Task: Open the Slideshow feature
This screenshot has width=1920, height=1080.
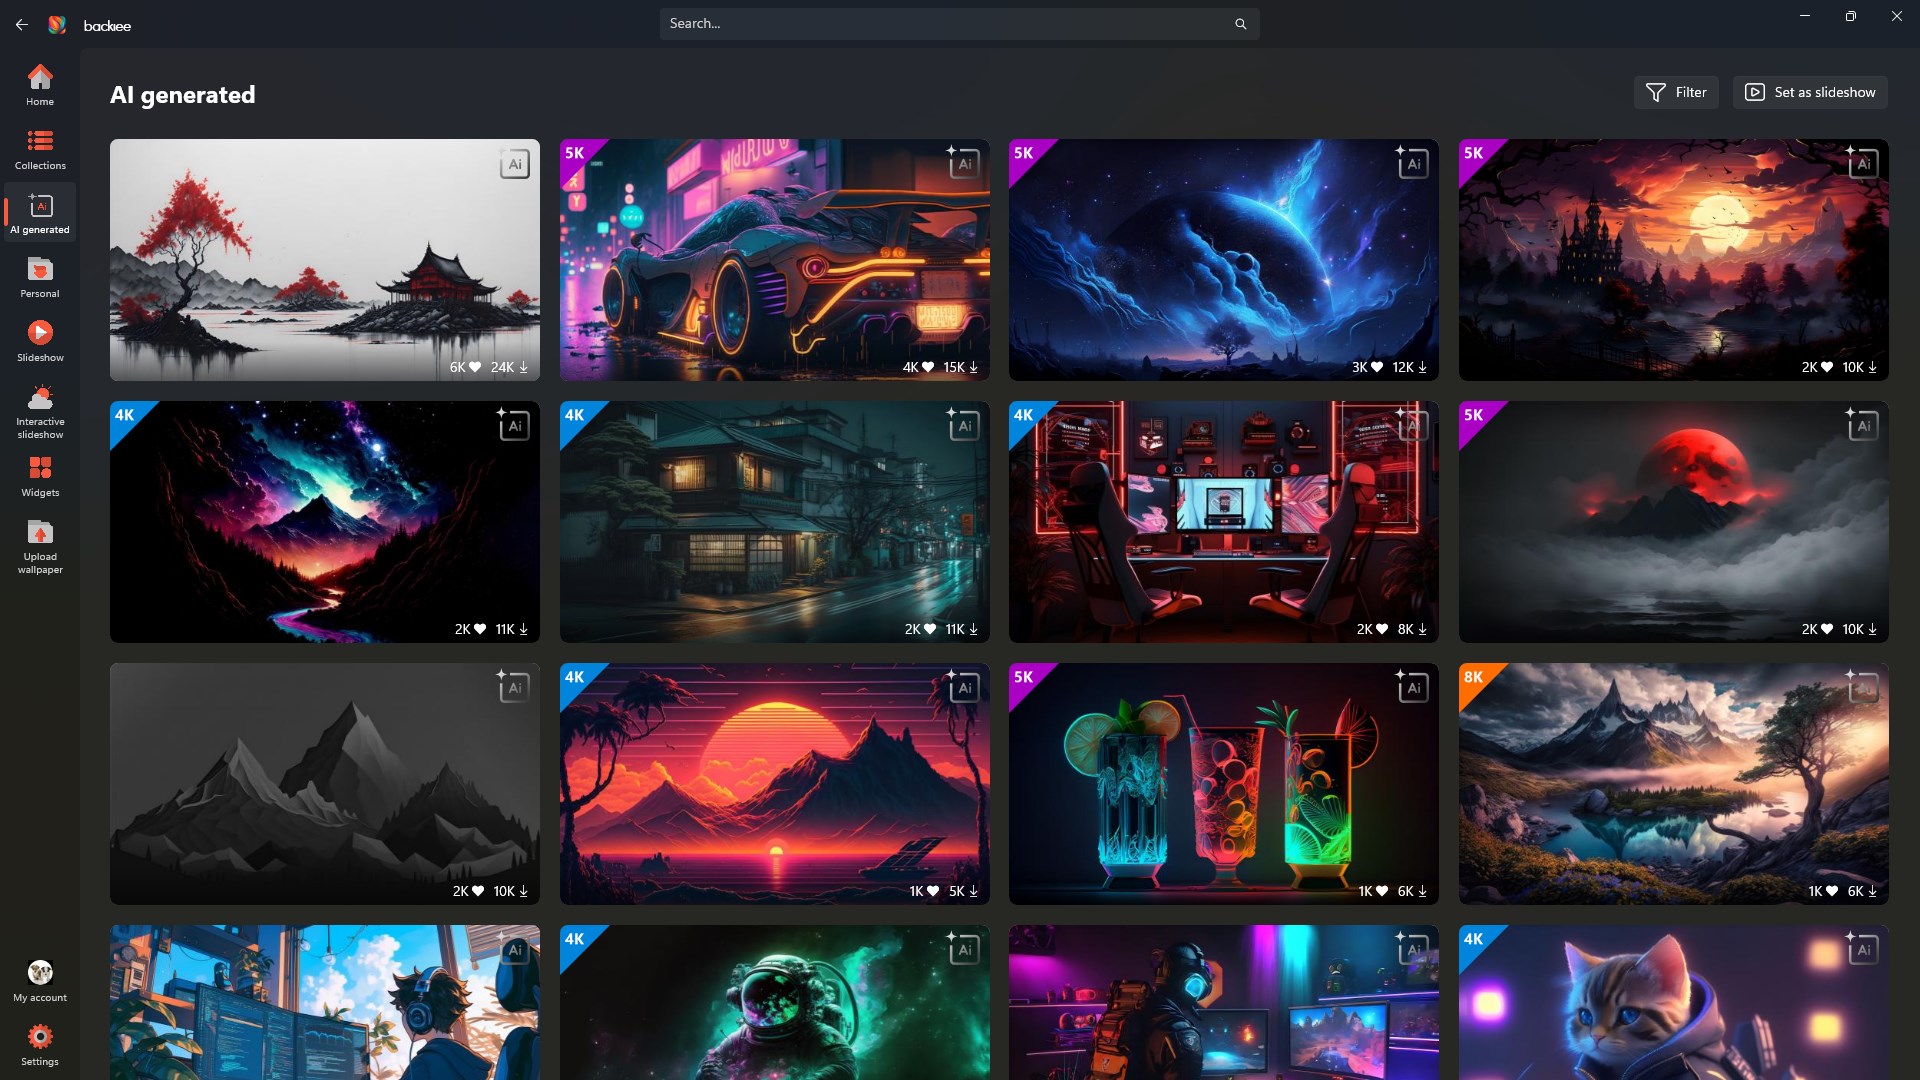Action: click(x=40, y=340)
